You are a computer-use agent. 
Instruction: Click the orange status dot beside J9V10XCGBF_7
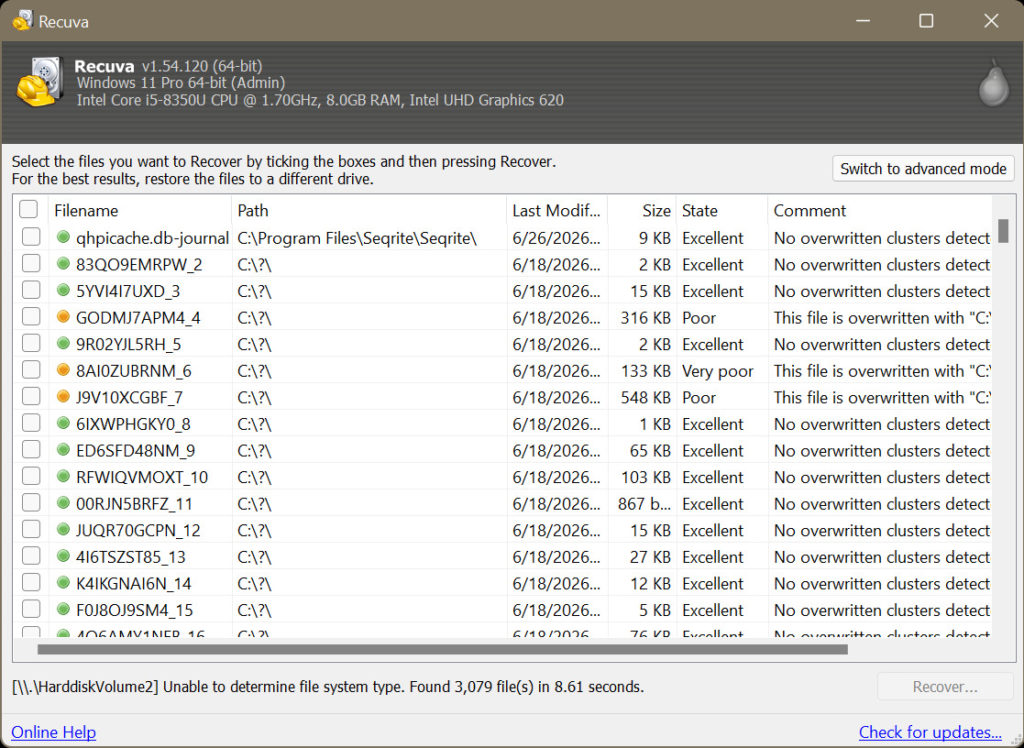point(63,397)
